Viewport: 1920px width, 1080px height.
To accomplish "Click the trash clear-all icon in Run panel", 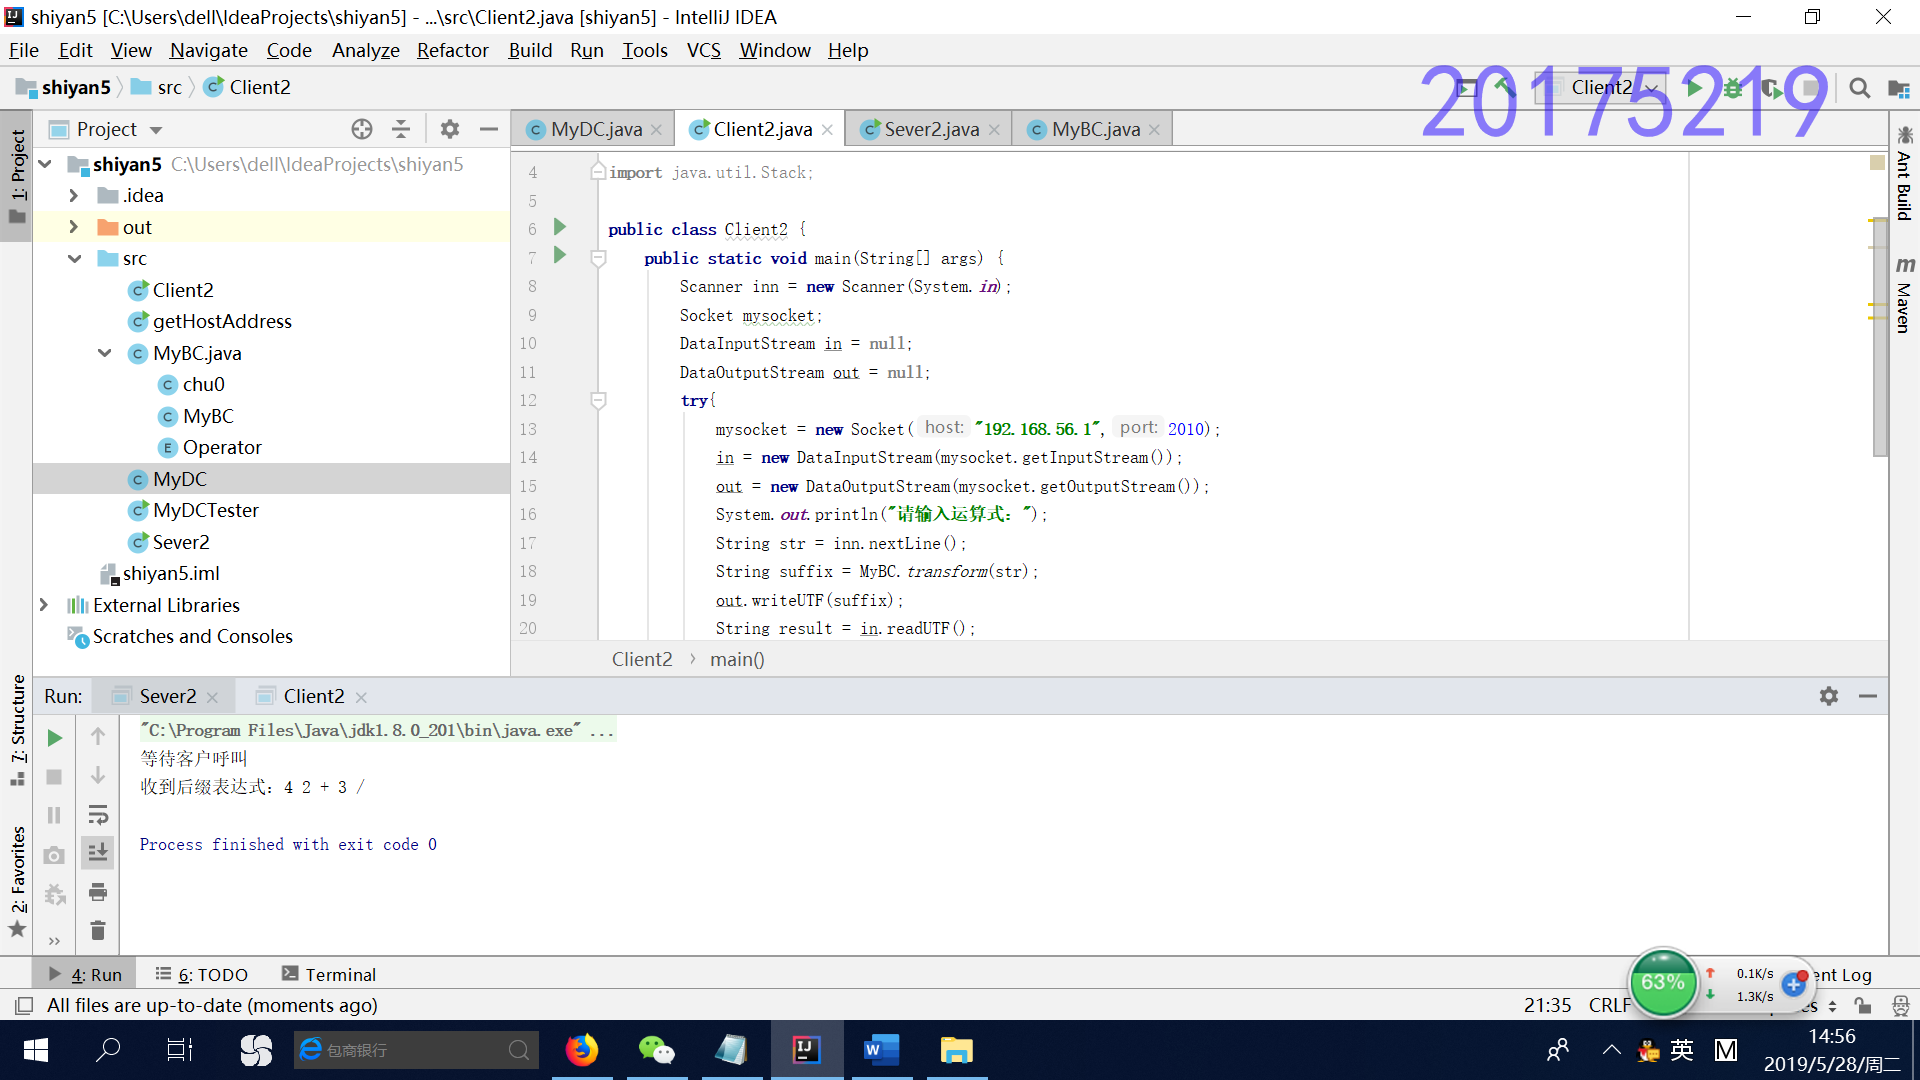I will pyautogui.click(x=98, y=931).
